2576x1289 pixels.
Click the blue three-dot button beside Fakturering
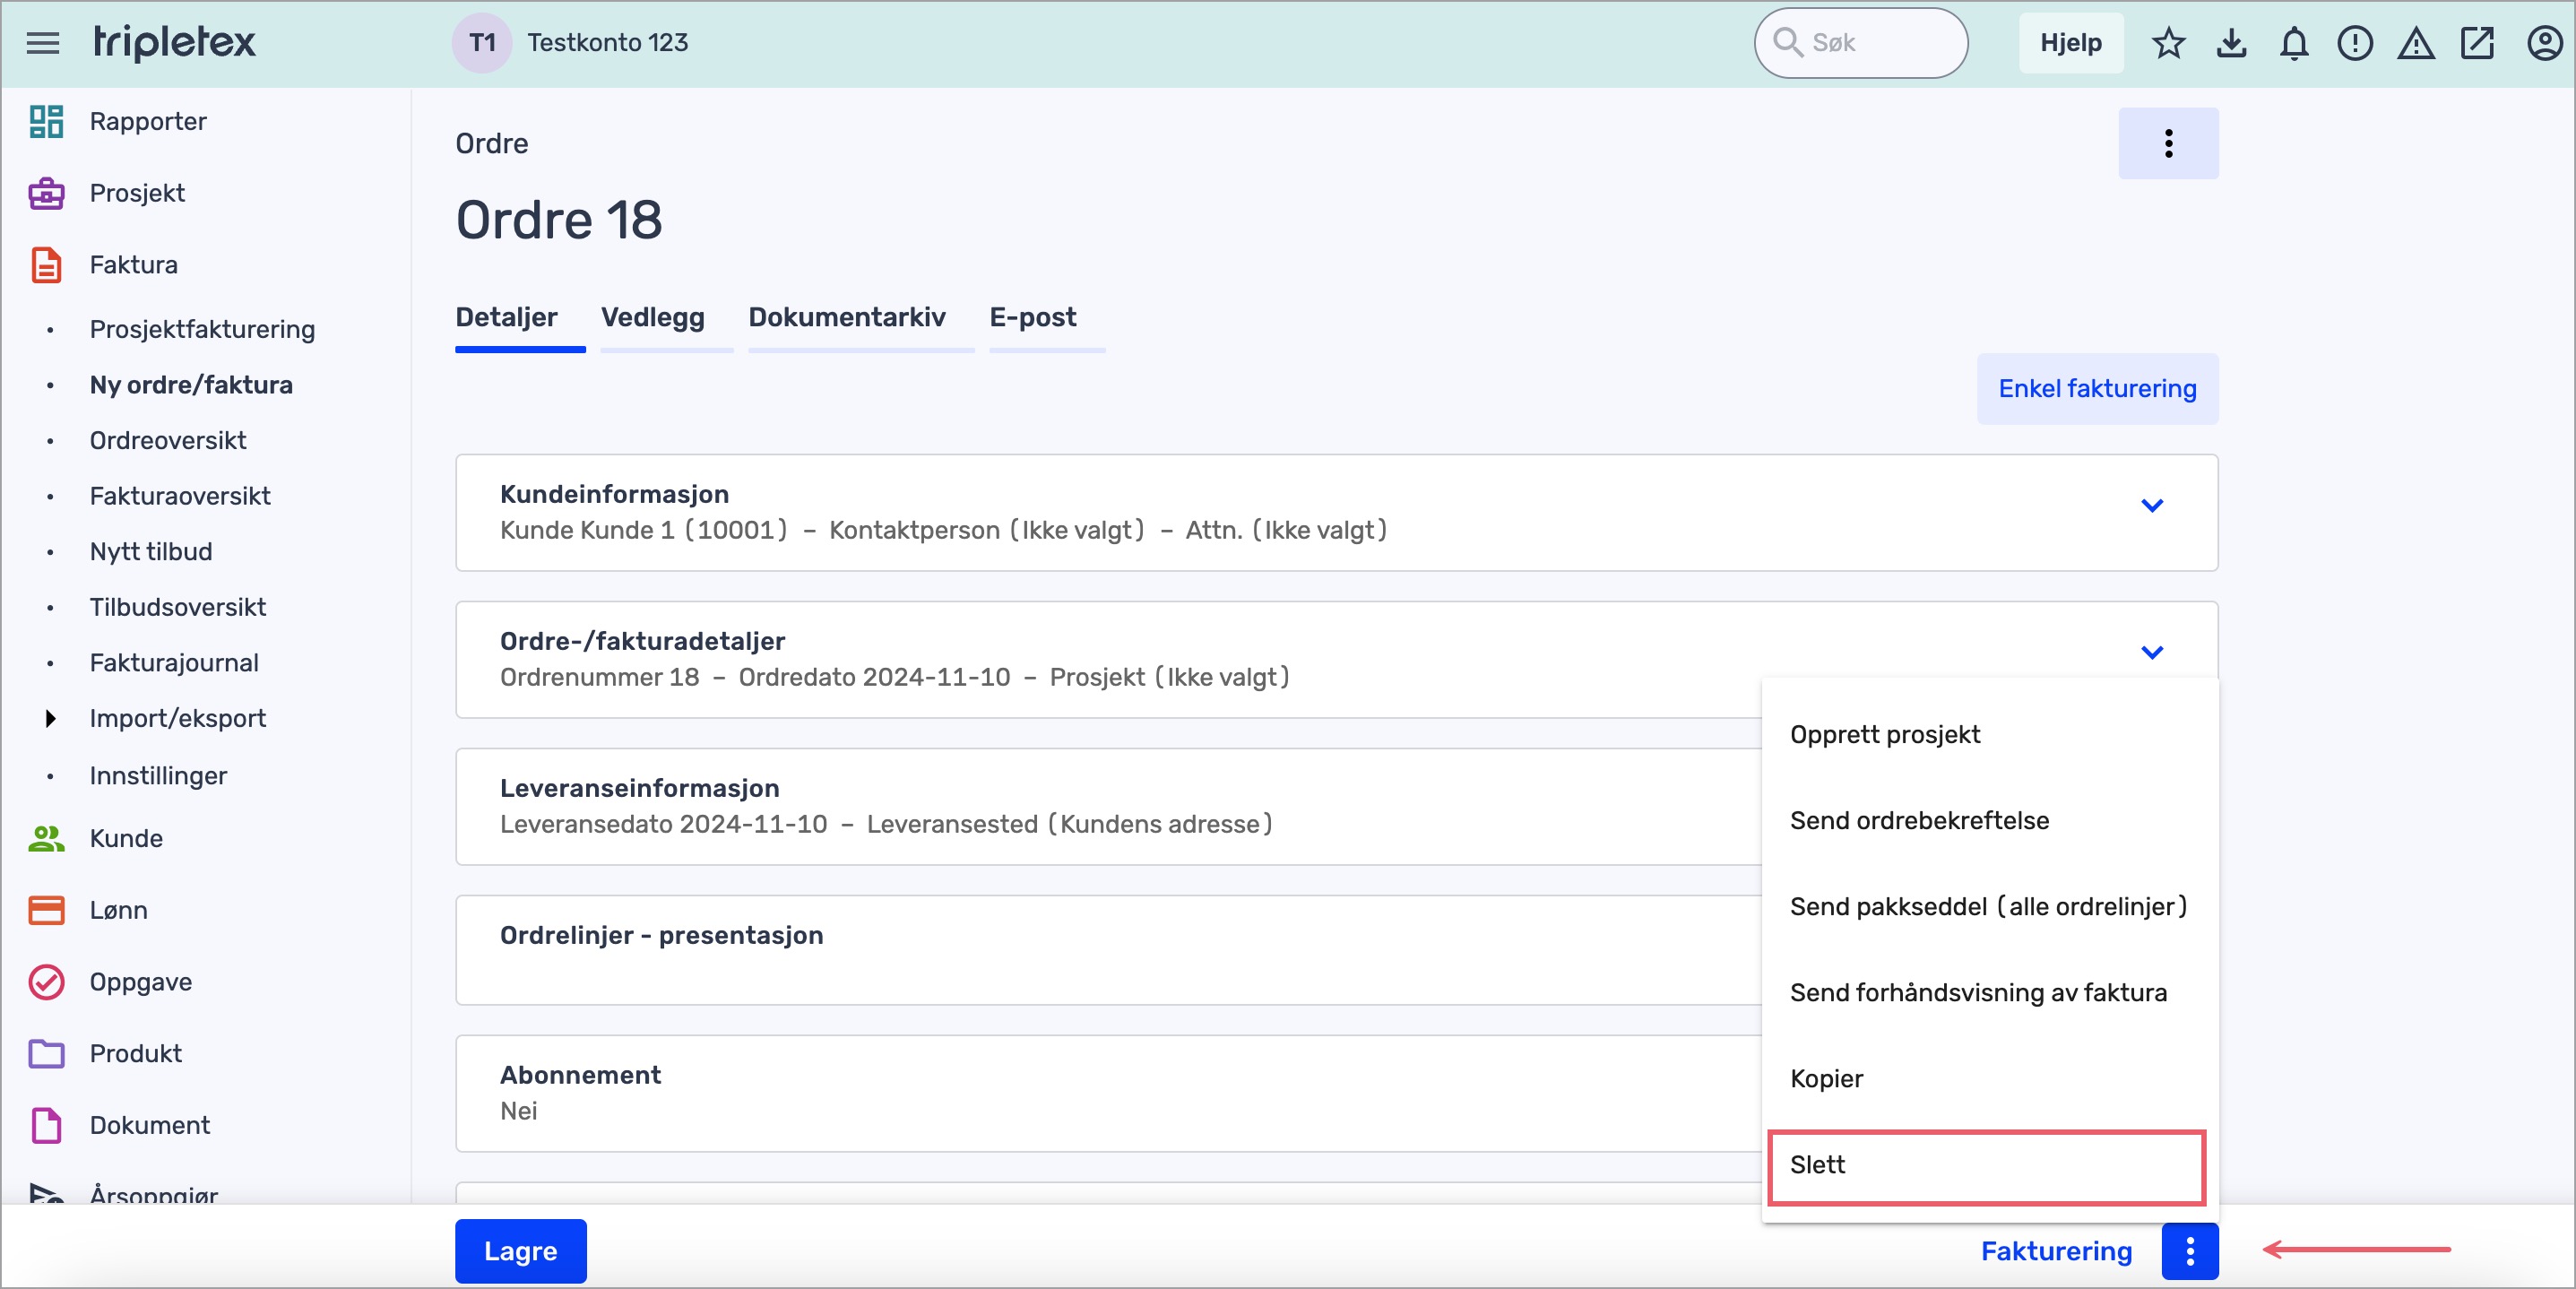tap(2189, 1250)
